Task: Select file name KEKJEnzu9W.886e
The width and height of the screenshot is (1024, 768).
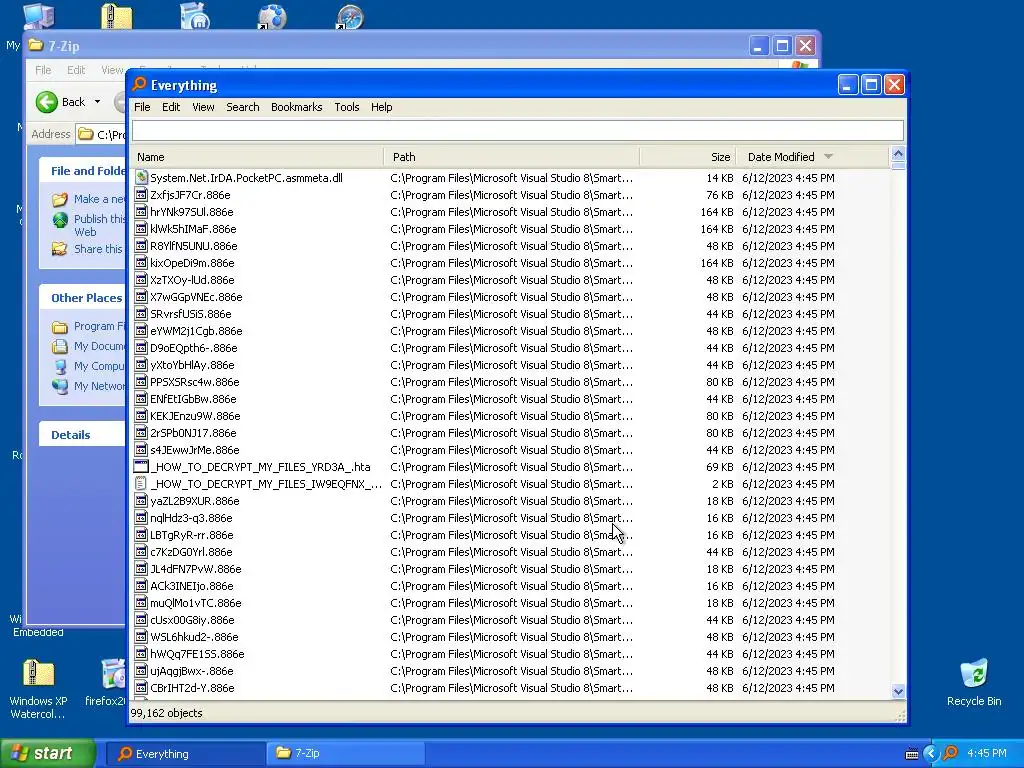Action: (195, 416)
